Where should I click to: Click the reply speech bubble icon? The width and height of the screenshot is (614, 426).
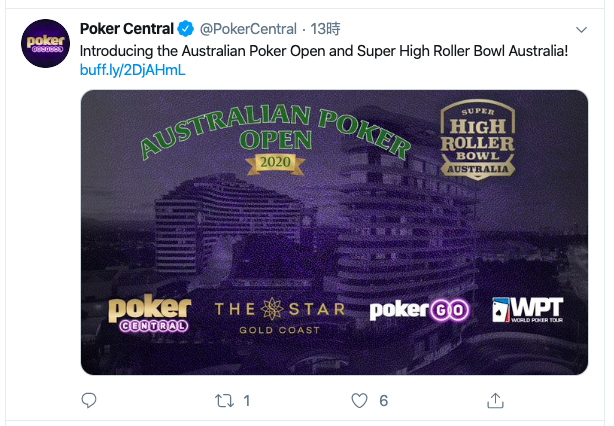[89, 400]
